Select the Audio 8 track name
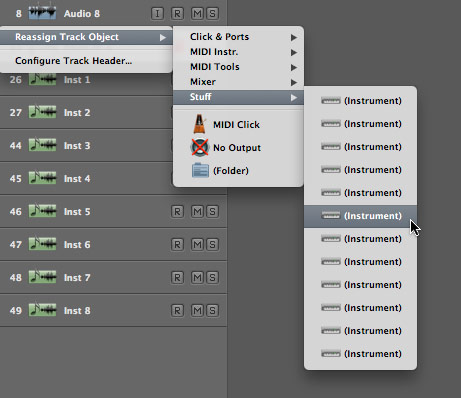This screenshot has width=461, height=398. [x=82, y=14]
